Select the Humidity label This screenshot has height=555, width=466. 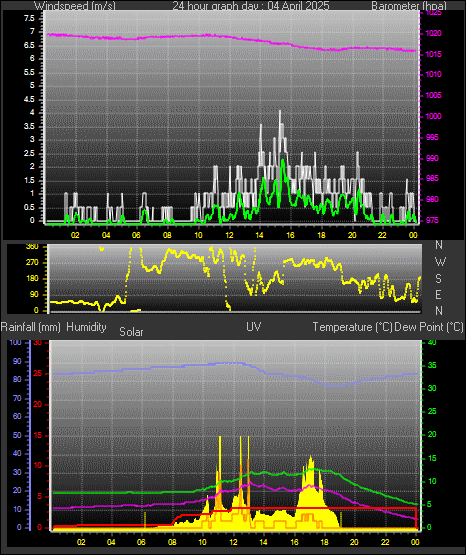point(86,327)
